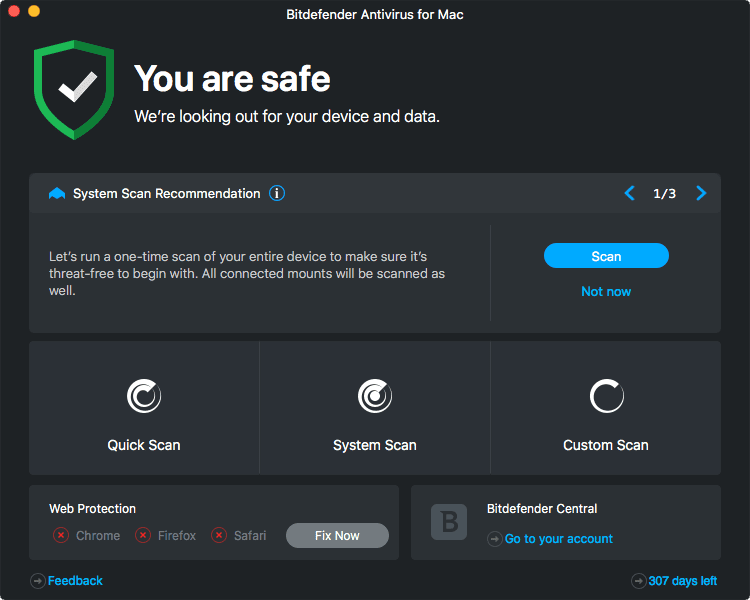Image resolution: width=750 pixels, height=600 pixels.
Task: Dismiss the recommendation with Not now
Action: [606, 291]
